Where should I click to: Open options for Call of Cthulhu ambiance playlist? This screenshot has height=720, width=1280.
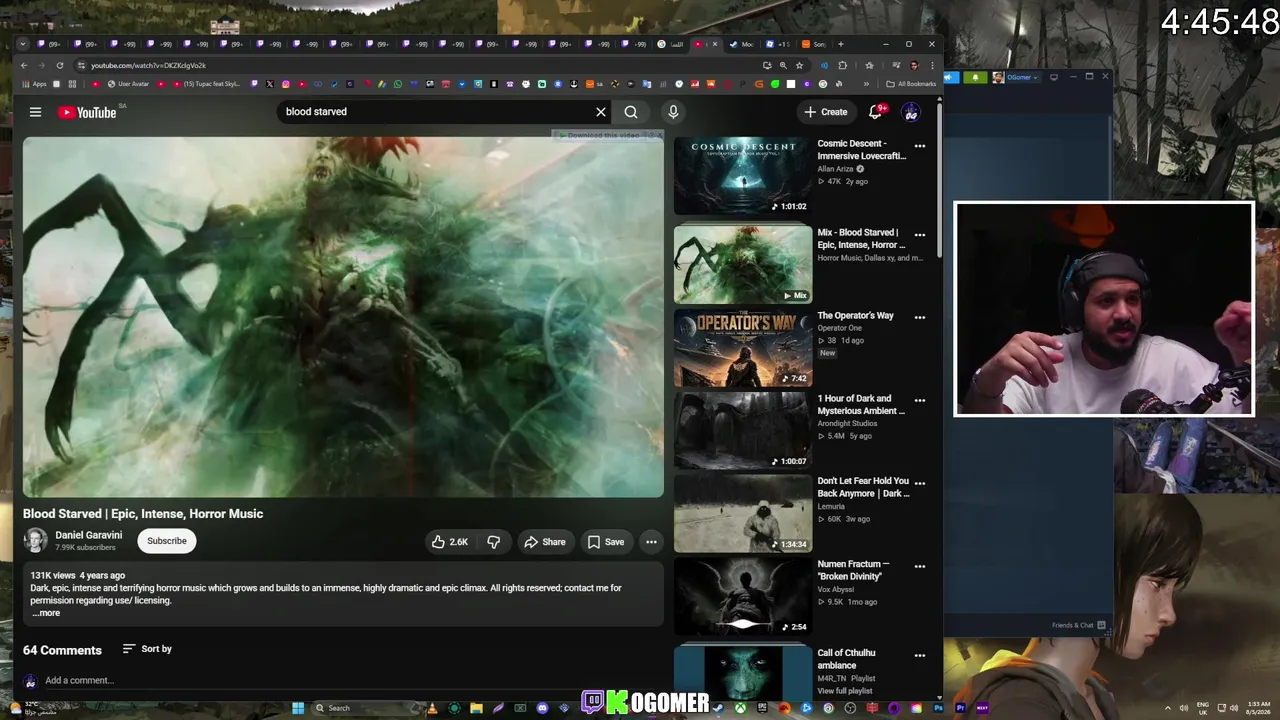pyautogui.click(x=920, y=656)
